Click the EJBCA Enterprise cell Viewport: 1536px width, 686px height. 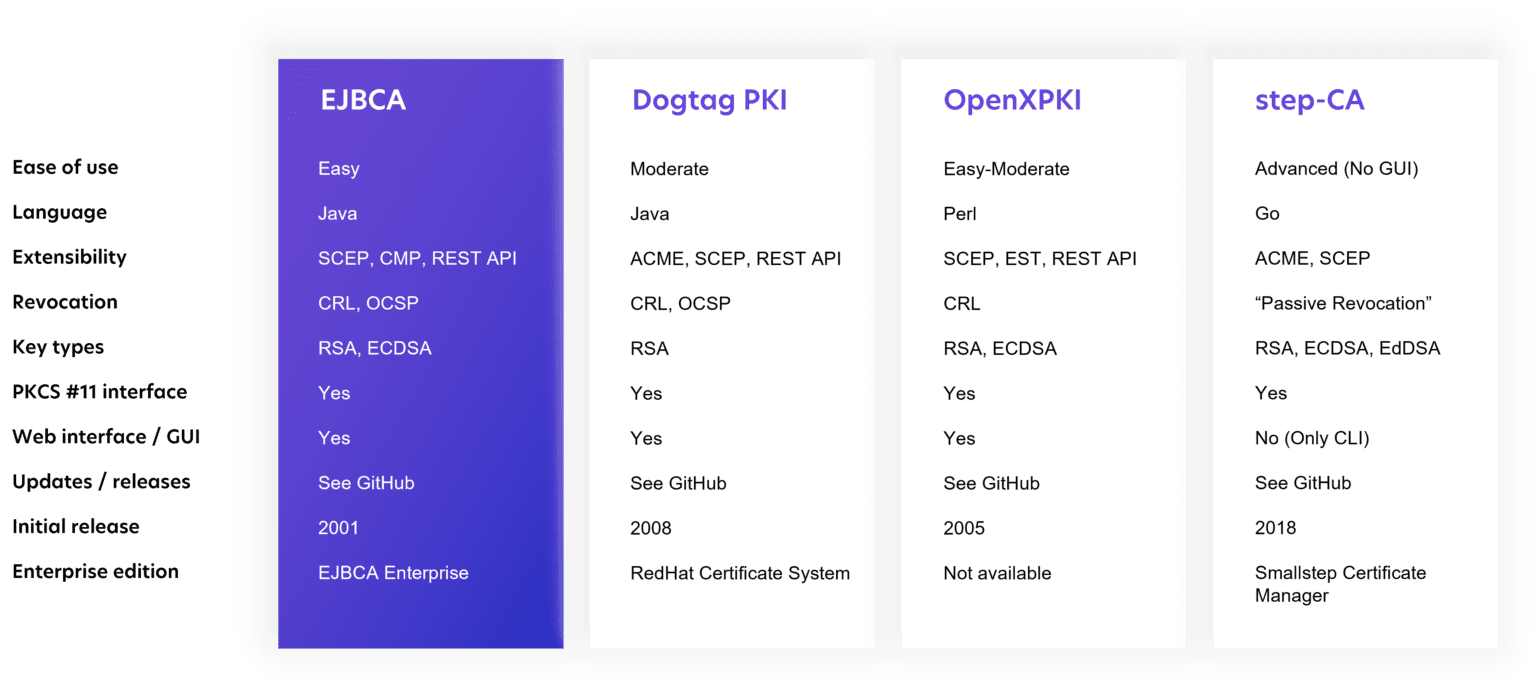393,572
